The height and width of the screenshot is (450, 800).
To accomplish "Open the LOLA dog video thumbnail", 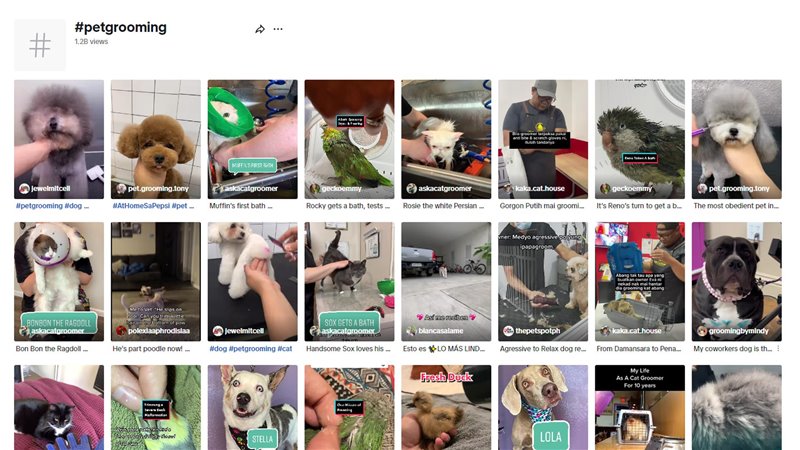I will click(543, 407).
